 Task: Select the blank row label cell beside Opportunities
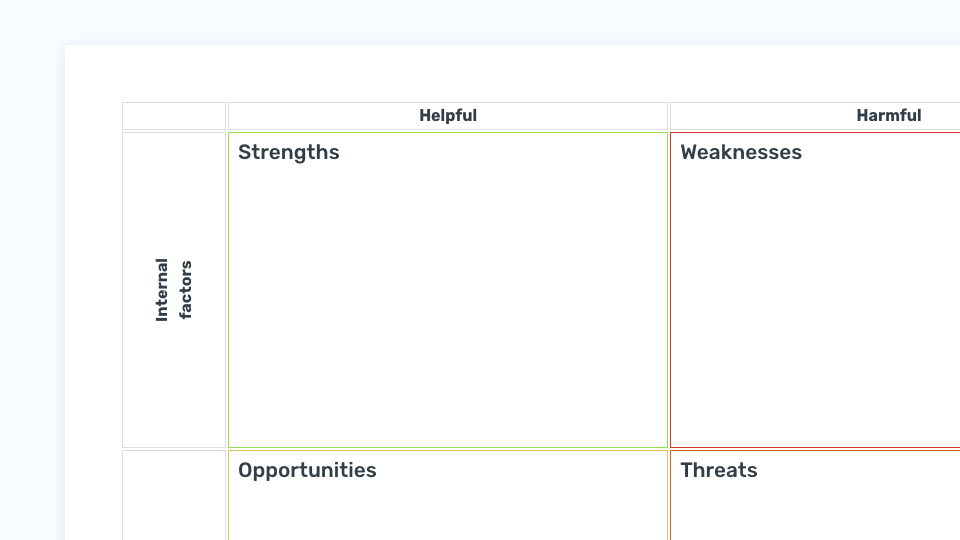(174, 495)
